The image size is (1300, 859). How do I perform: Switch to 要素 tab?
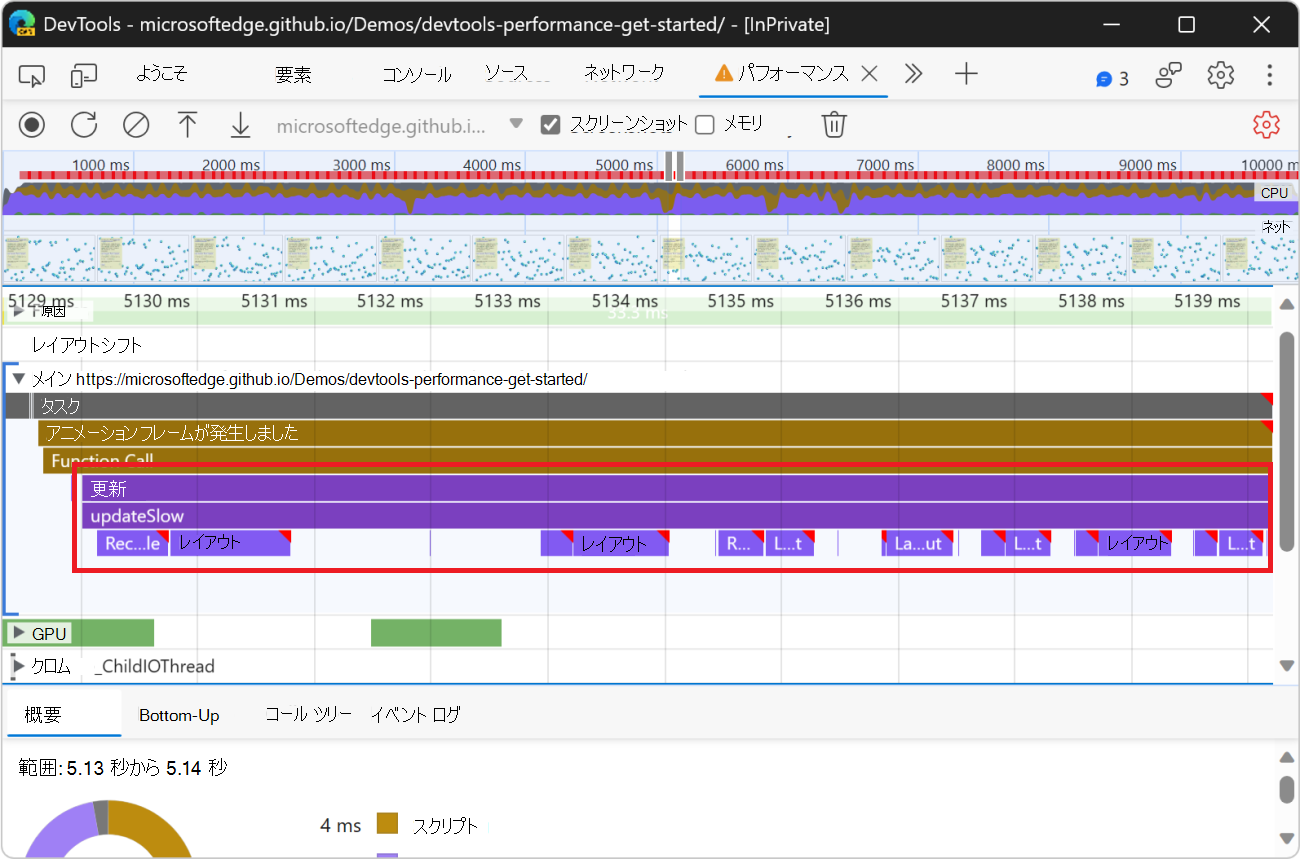(x=293, y=75)
